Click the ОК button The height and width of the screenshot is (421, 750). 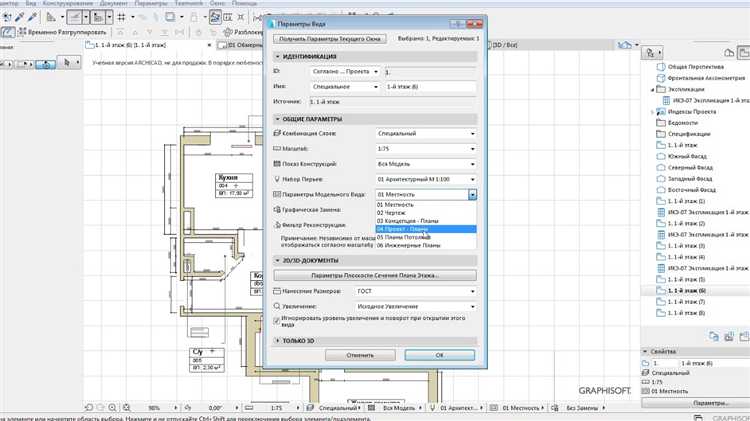point(440,355)
